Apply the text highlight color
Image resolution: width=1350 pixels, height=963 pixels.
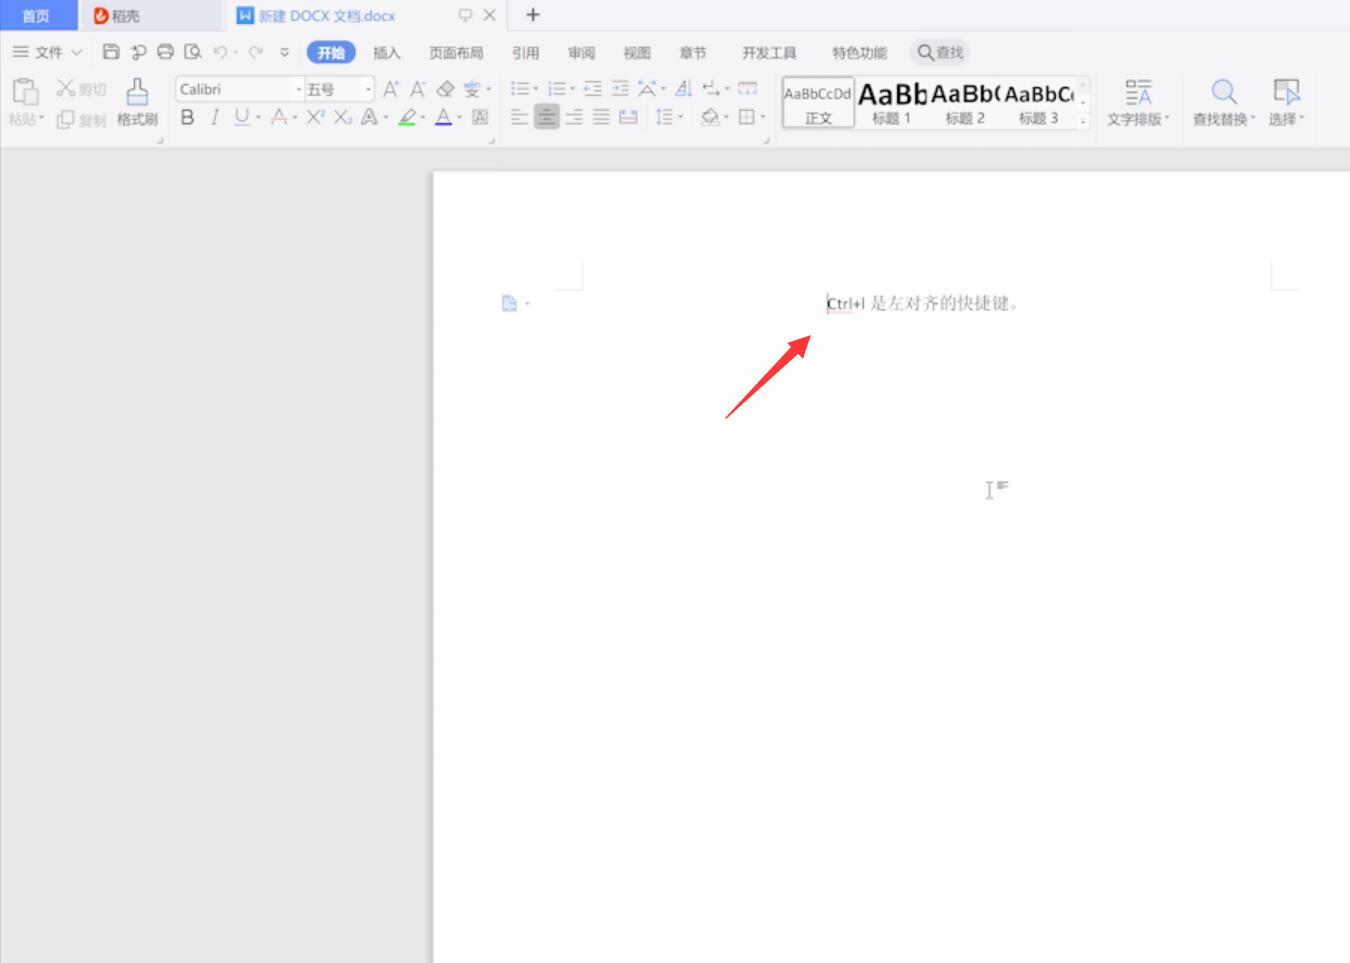pyautogui.click(x=407, y=117)
